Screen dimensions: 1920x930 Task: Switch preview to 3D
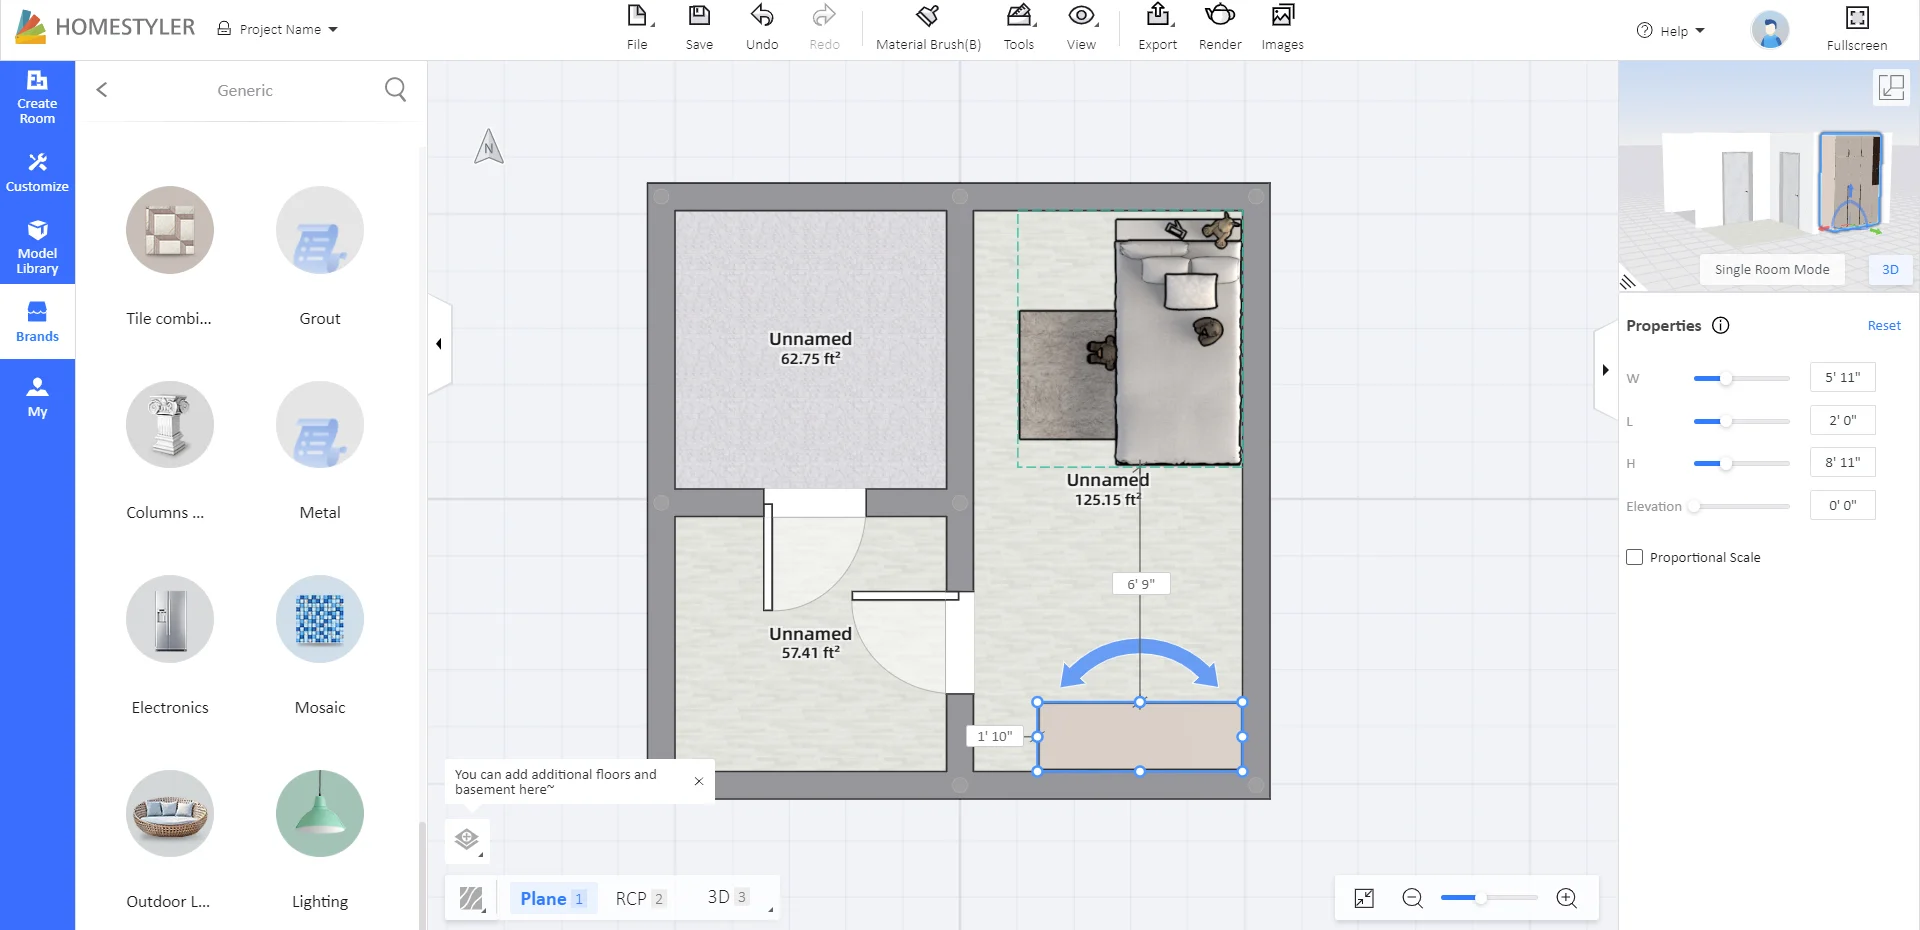(1889, 269)
